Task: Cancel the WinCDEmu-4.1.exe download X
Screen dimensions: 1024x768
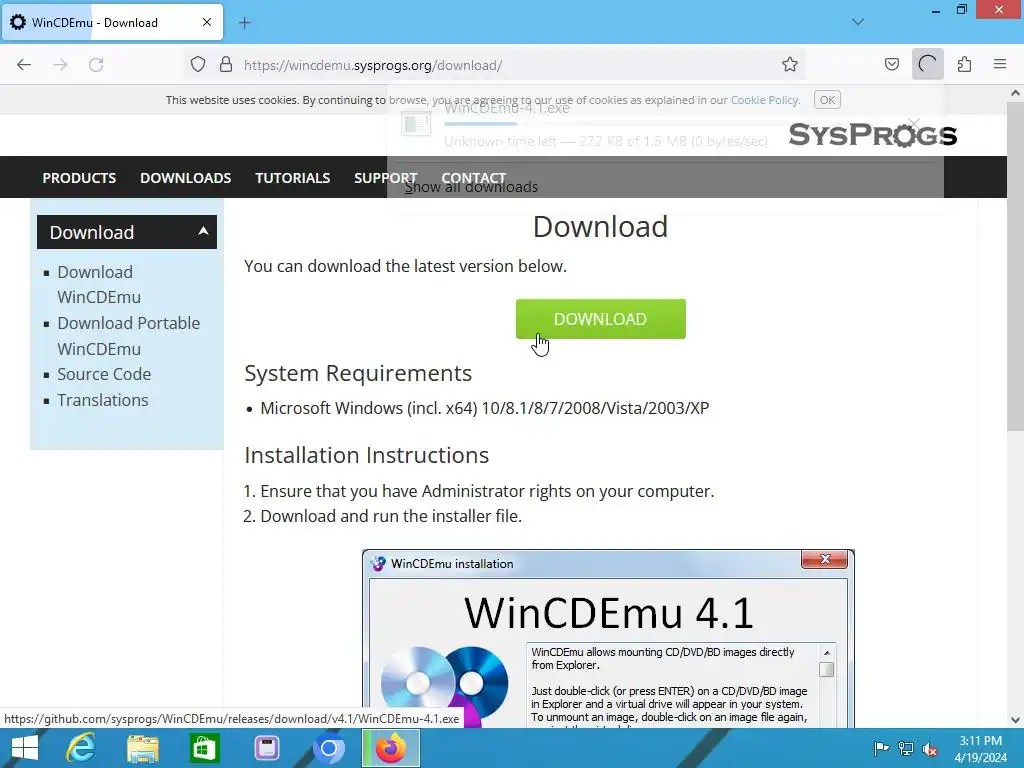Action: coord(915,123)
